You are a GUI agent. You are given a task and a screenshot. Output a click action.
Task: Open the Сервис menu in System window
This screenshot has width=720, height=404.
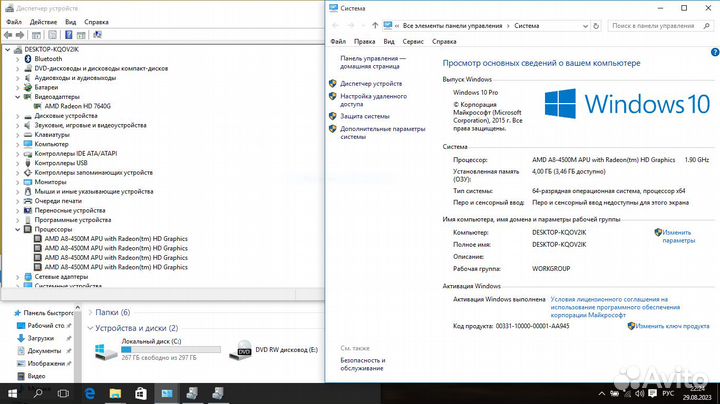413,41
